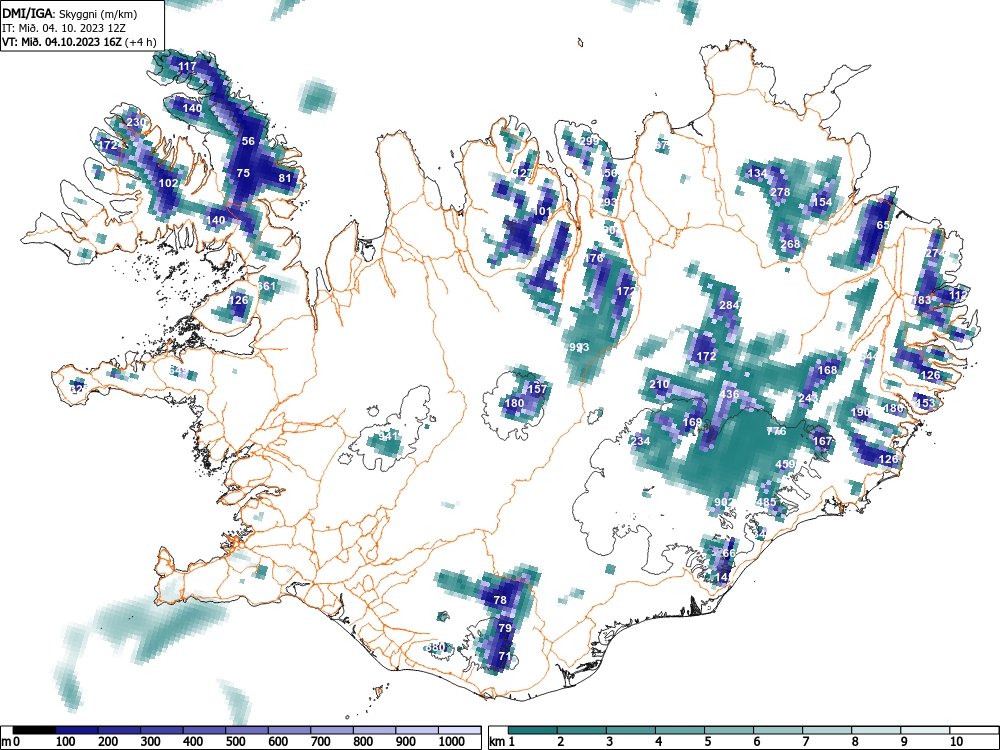Select the 1 km dark teal legend swatch
The height and width of the screenshot is (750, 1000).
click(x=533, y=730)
